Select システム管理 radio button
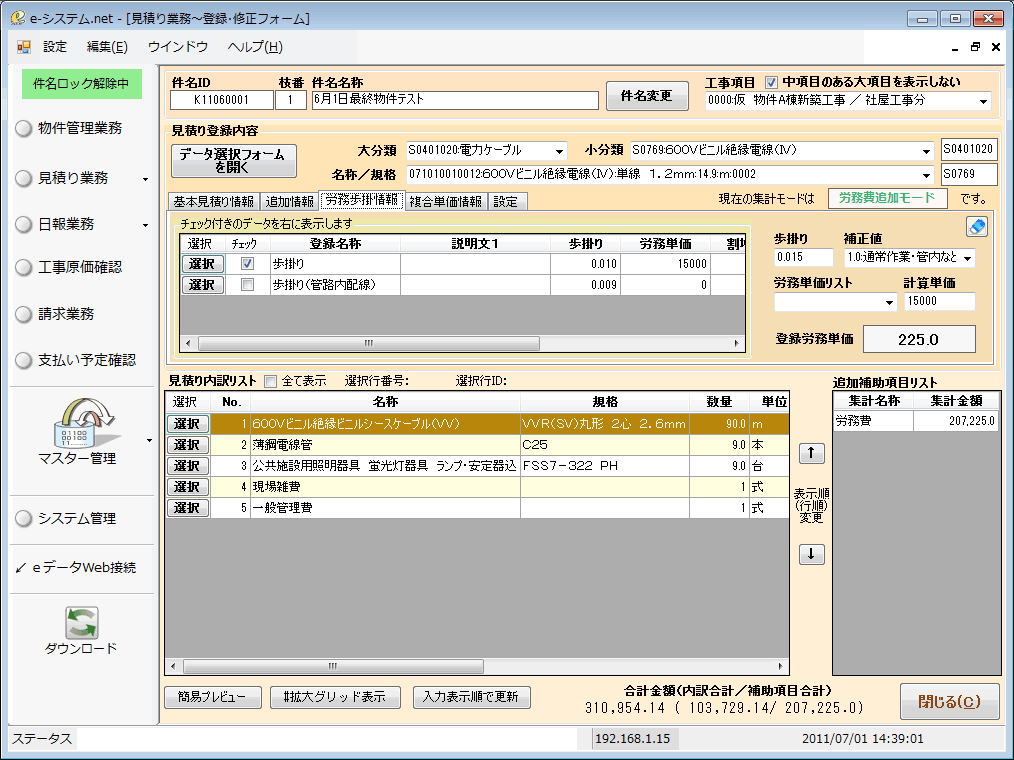The width and height of the screenshot is (1014, 760). (x=24, y=518)
